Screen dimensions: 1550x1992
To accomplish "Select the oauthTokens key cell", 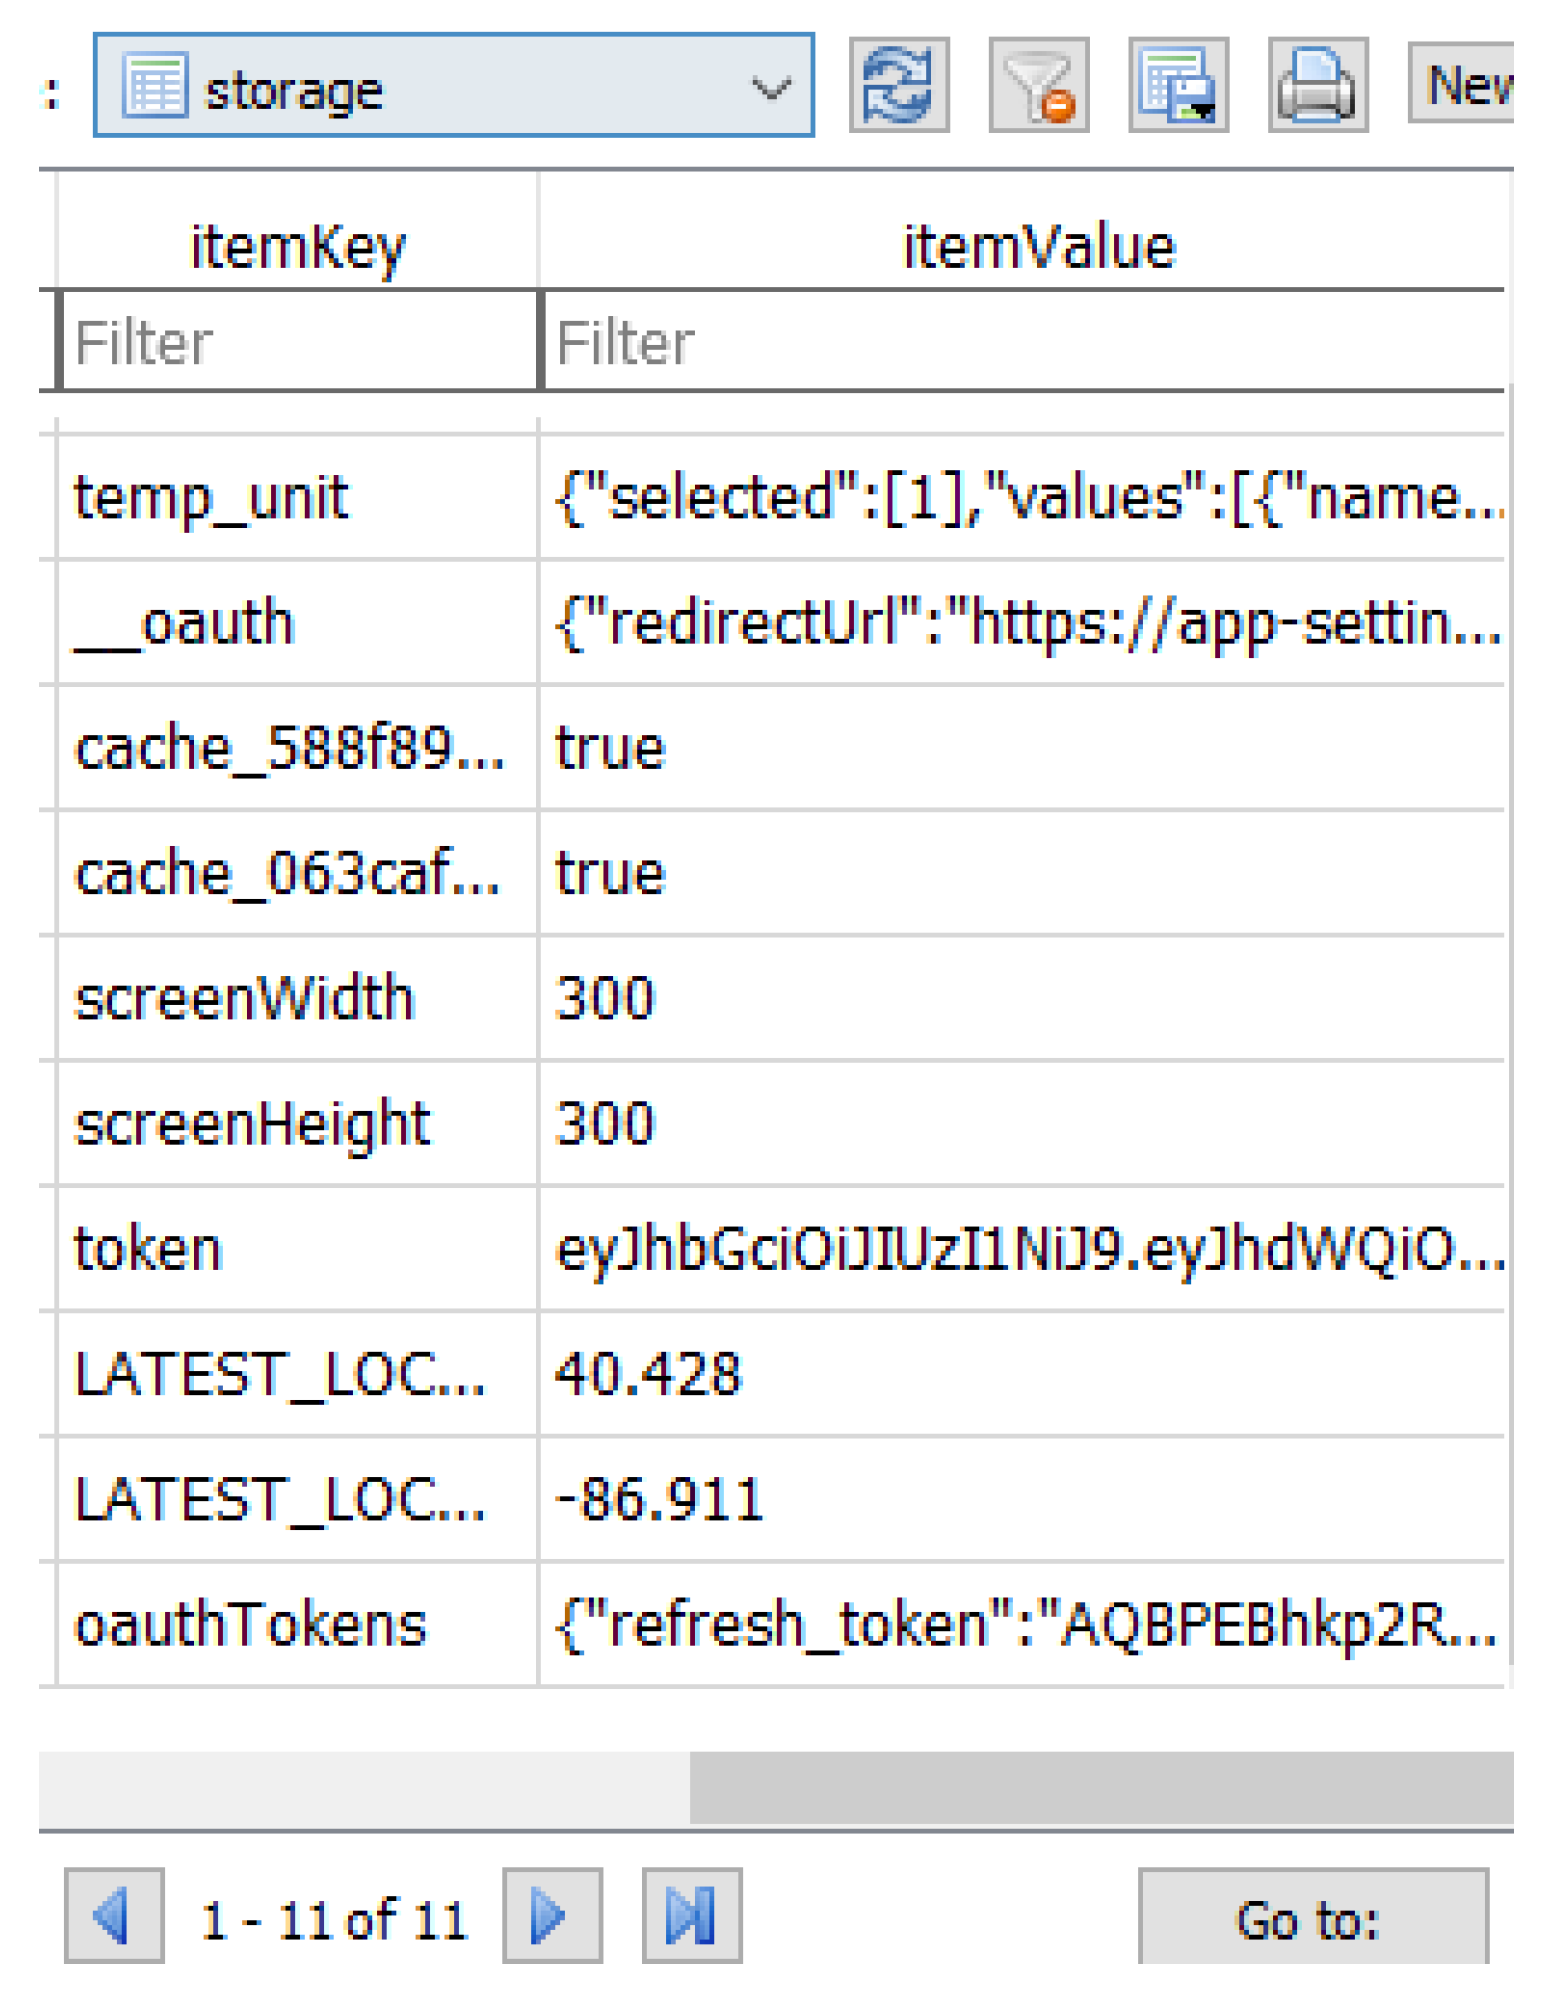I will [297, 1624].
